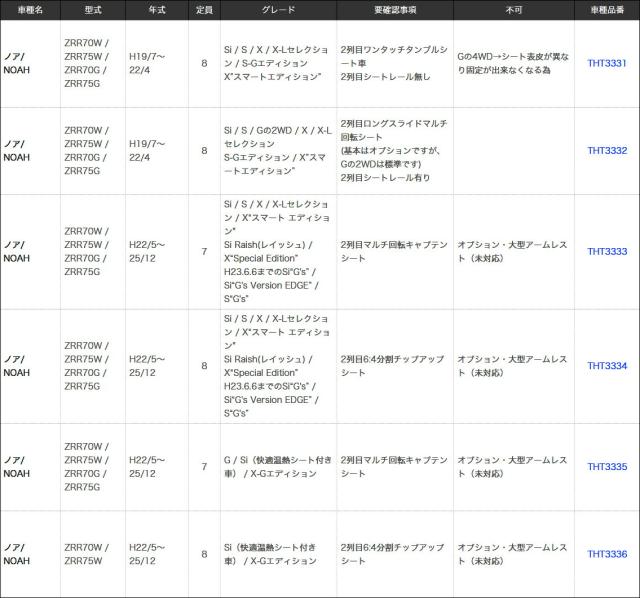Select 2列目6:4分割チップアップシート in THT3334 row
This screenshot has height=598, width=640.
coord(392,366)
